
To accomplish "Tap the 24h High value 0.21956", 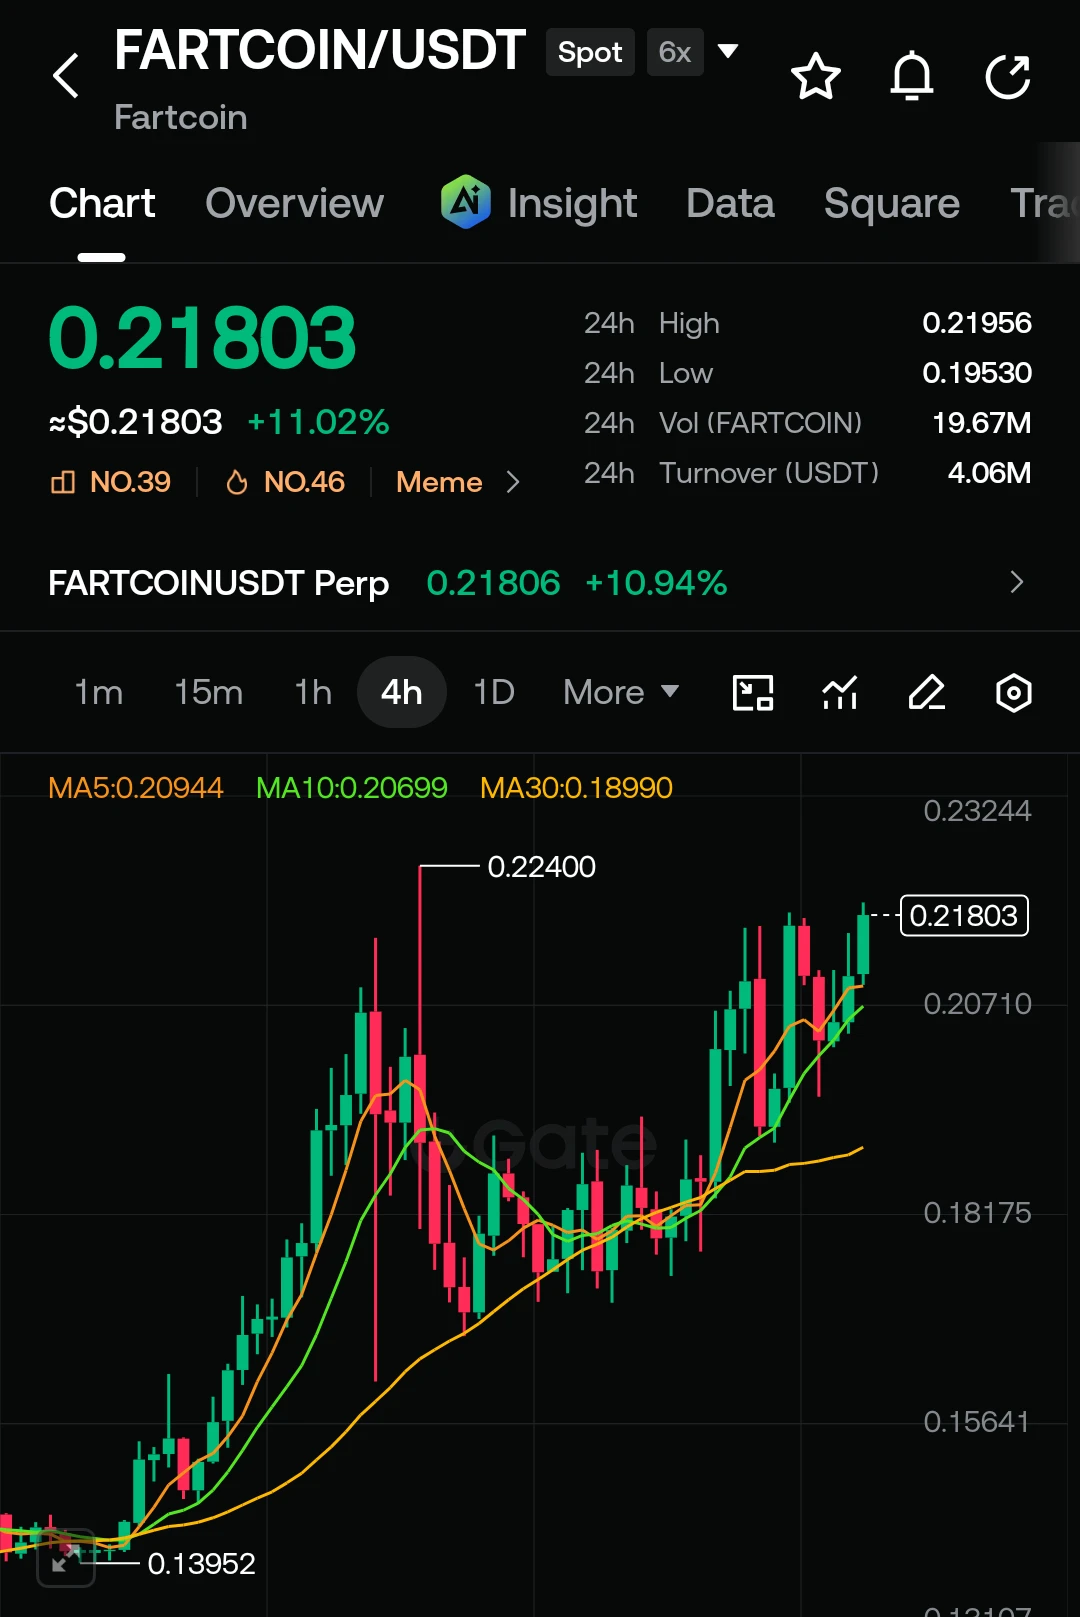I will pyautogui.click(x=977, y=323).
